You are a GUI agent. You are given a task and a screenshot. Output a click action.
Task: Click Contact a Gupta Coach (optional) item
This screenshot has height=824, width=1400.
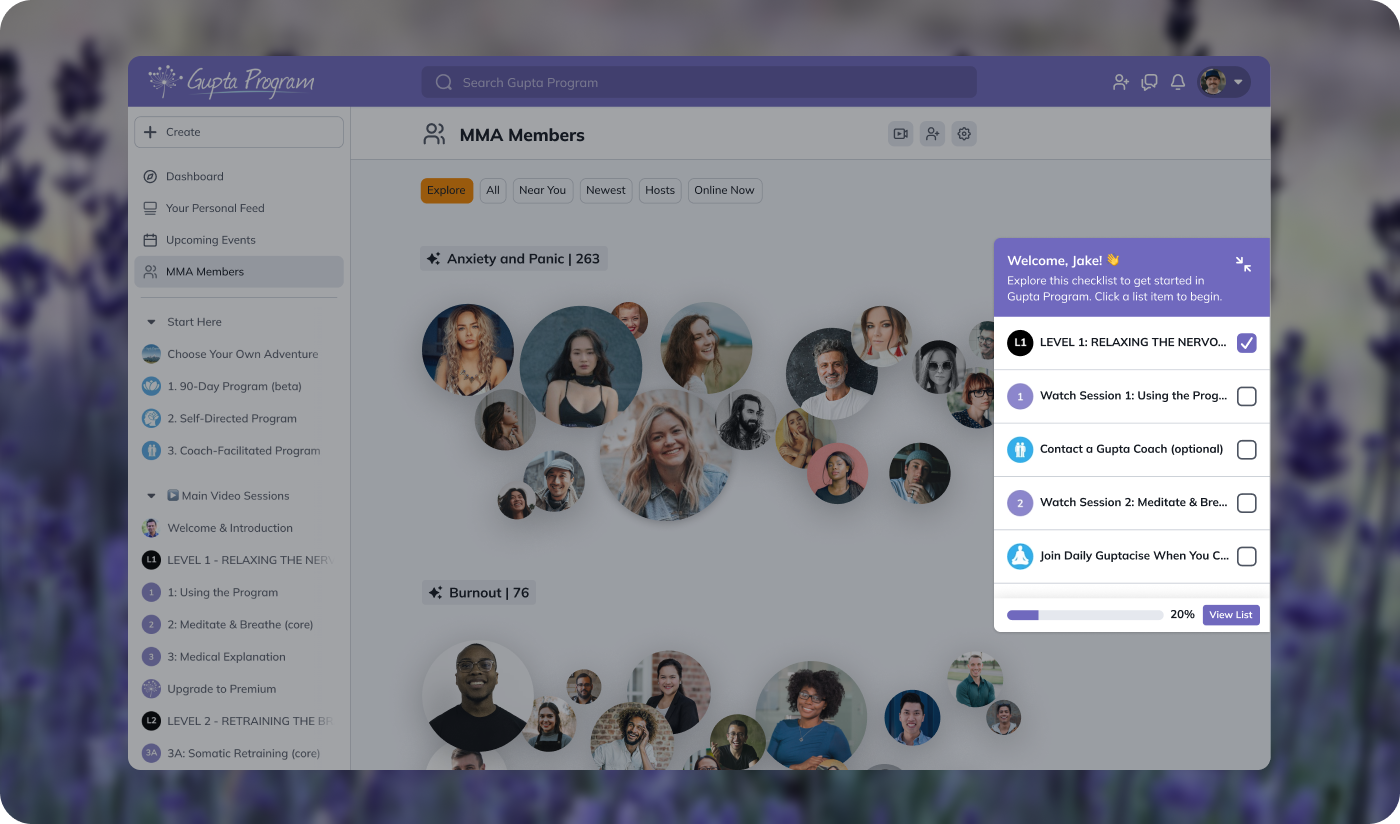click(x=1131, y=449)
